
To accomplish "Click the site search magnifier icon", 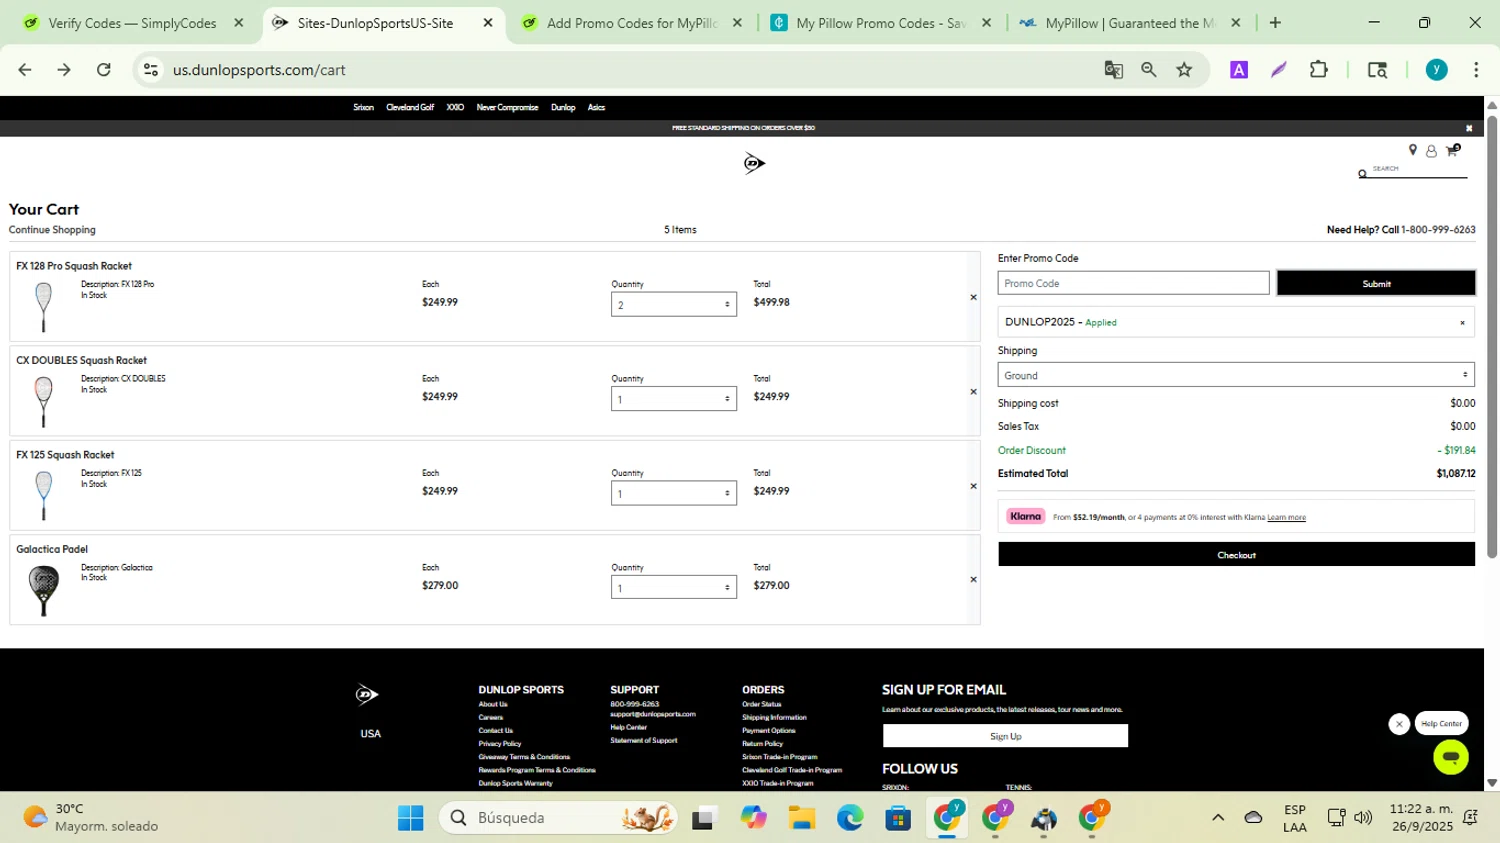I will click(1362, 174).
